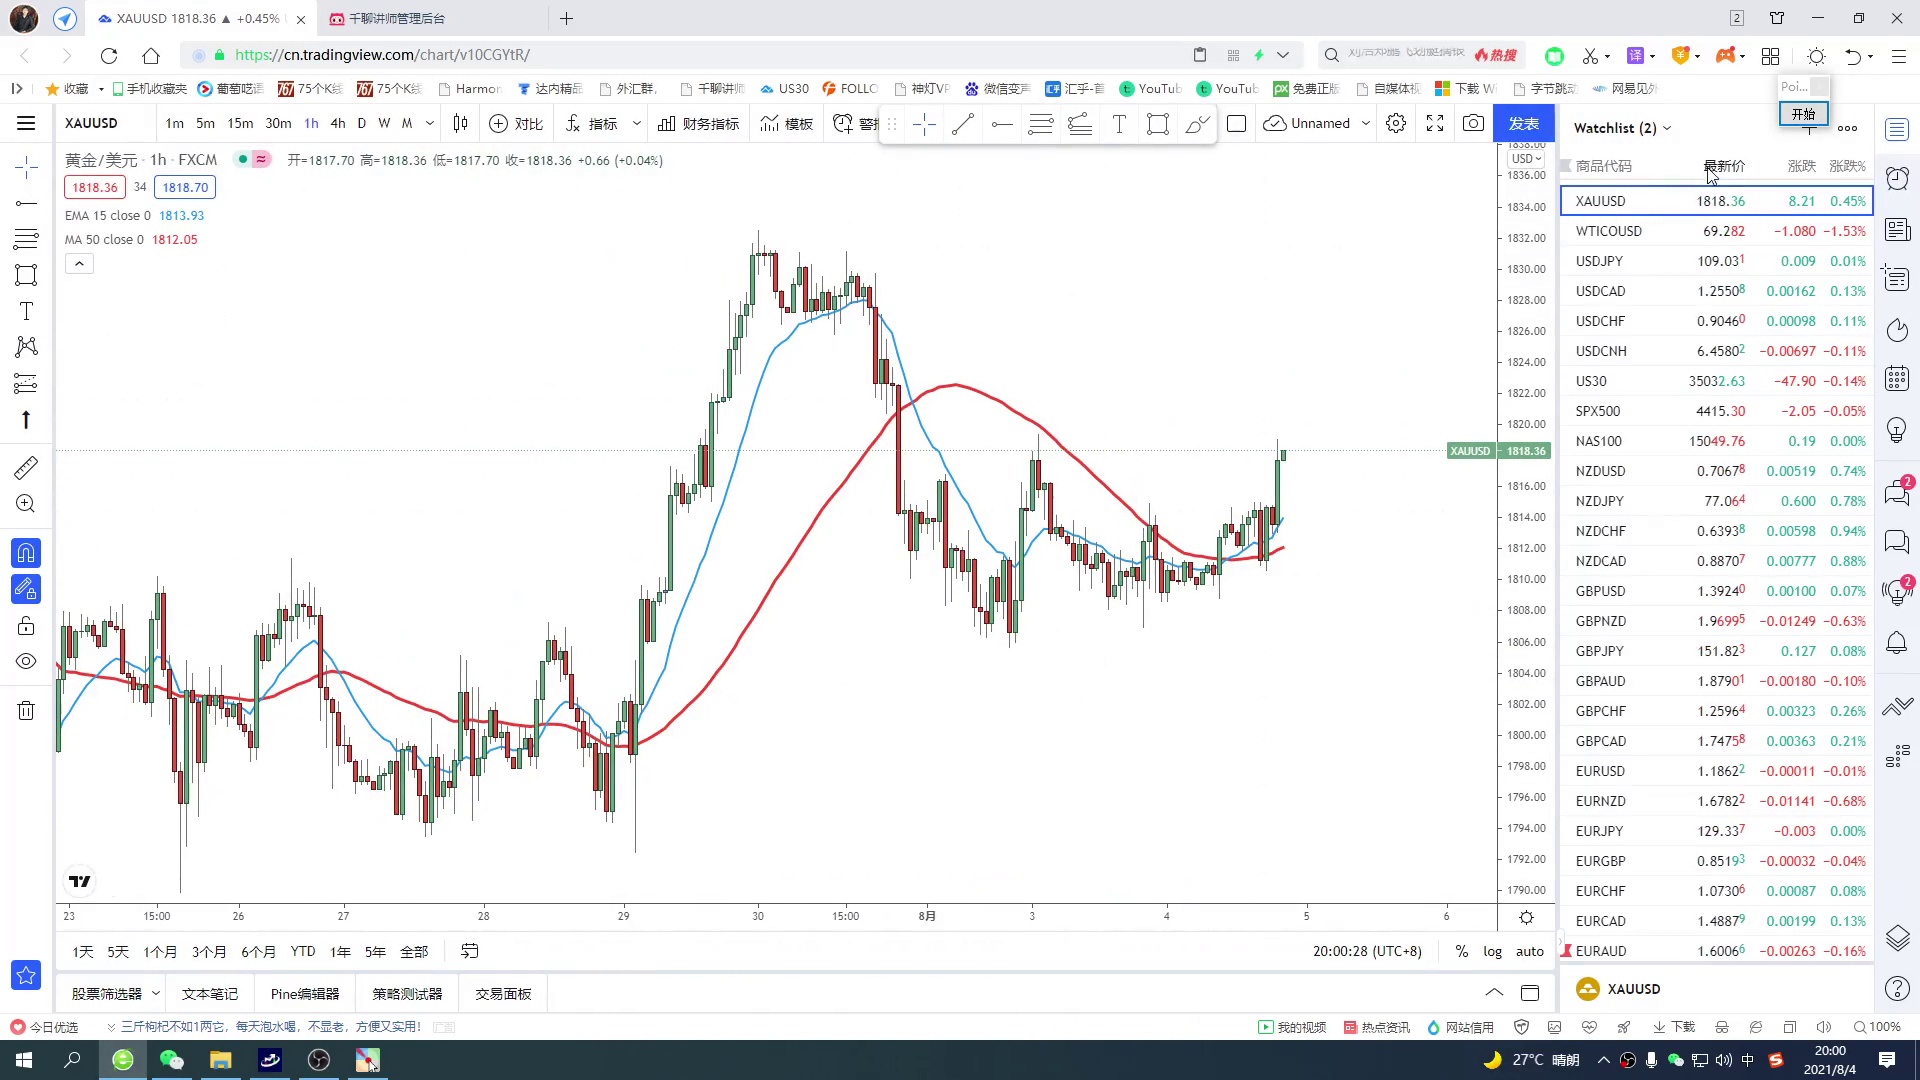Expand the Watchlist (2) dropdown
Viewport: 1920px width, 1080px height.
click(x=1667, y=128)
